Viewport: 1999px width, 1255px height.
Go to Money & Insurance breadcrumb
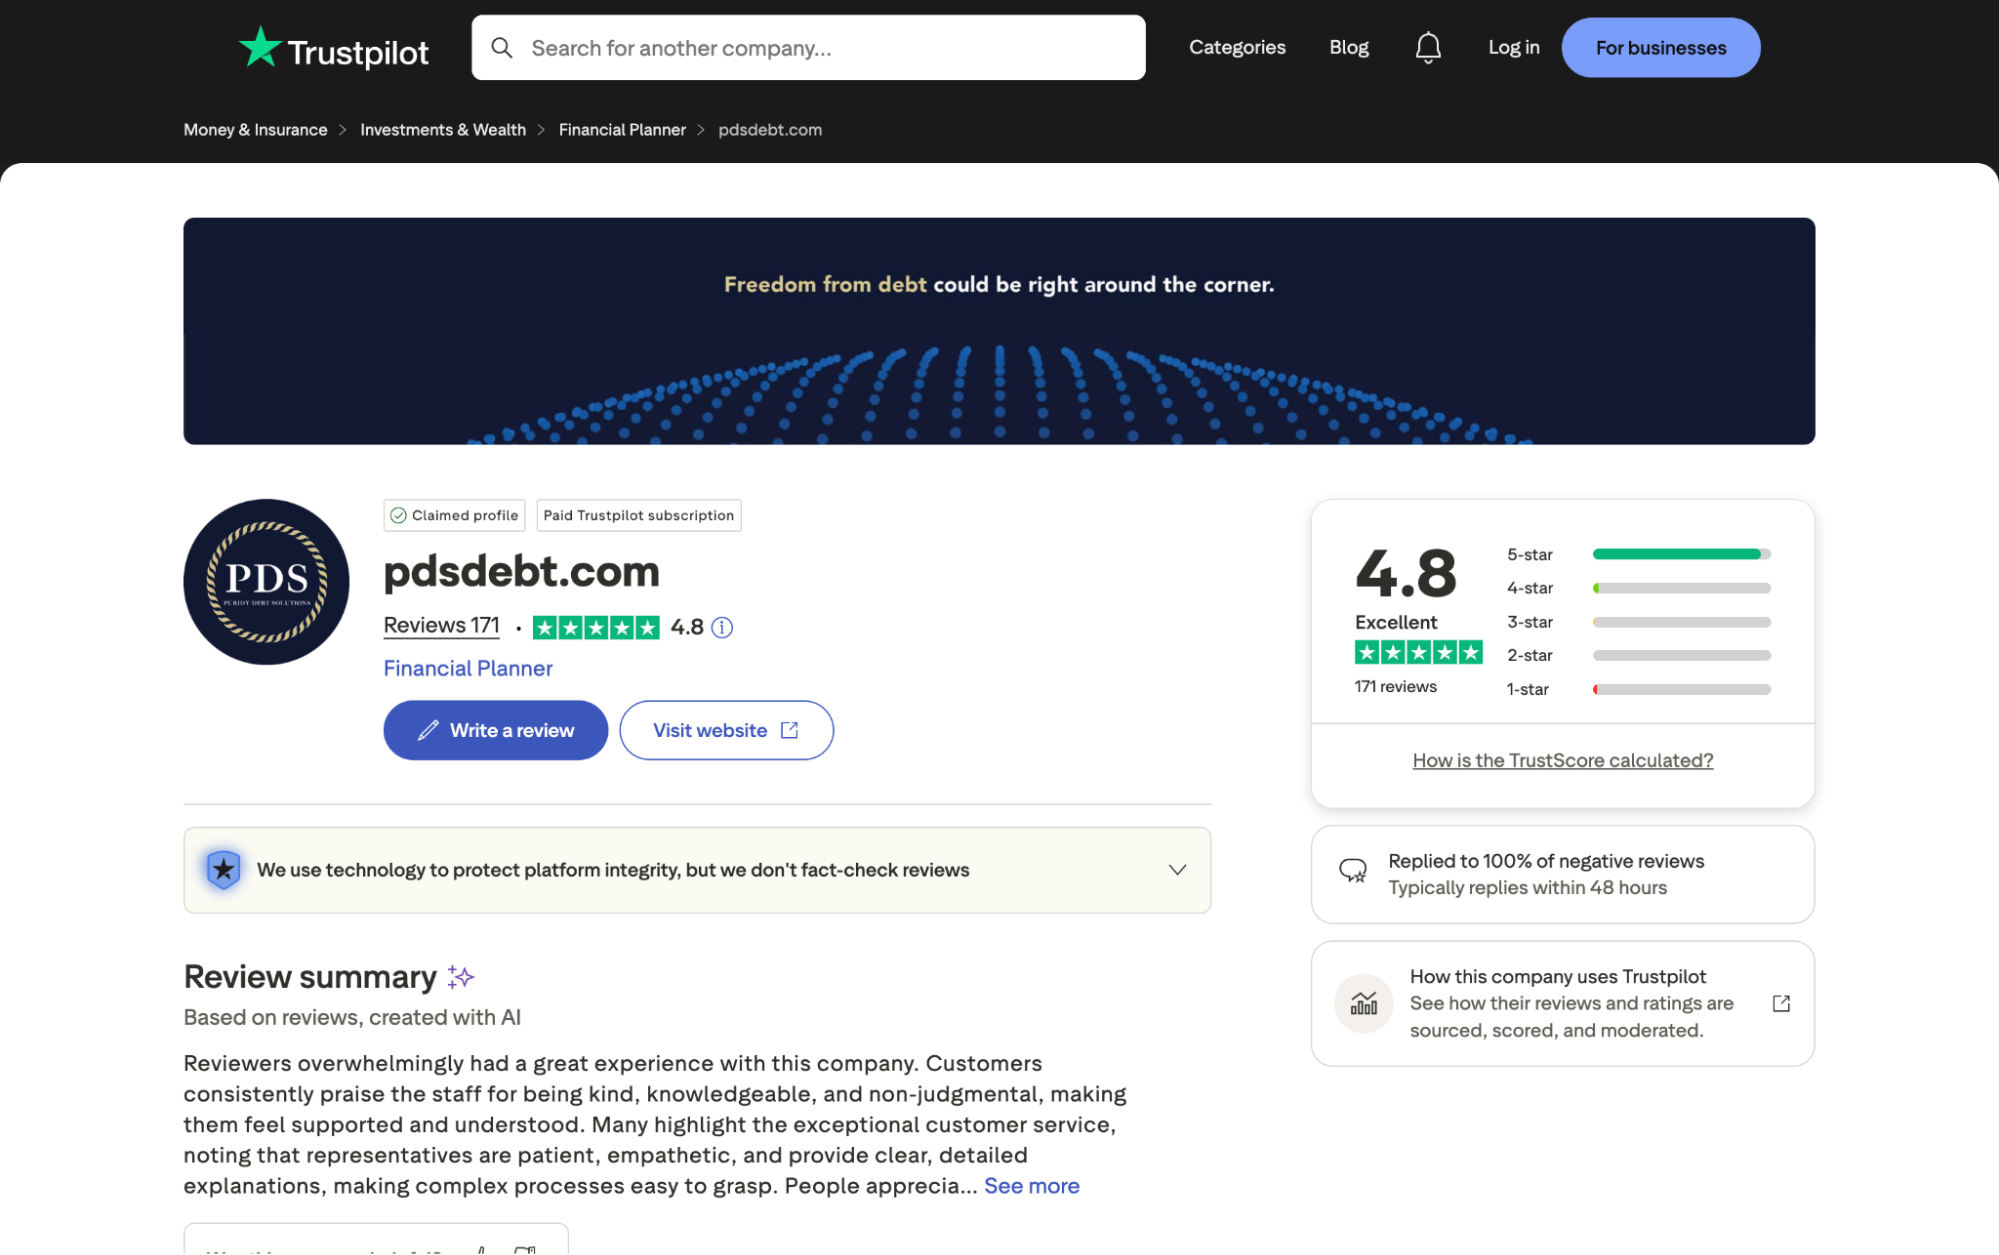click(255, 130)
